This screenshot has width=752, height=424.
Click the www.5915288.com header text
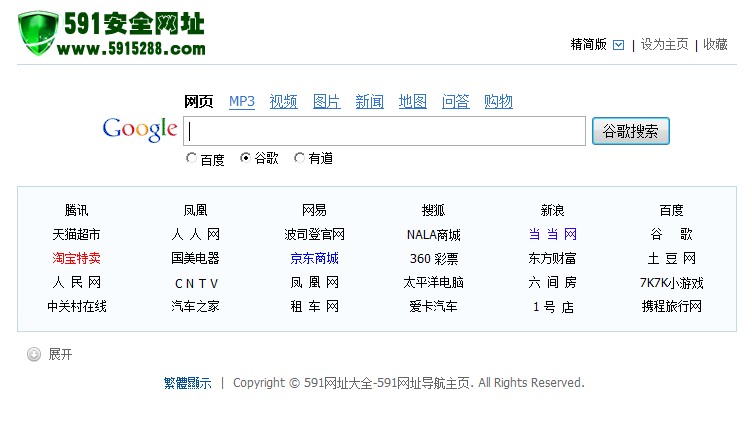pyautogui.click(x=131, y=48)
